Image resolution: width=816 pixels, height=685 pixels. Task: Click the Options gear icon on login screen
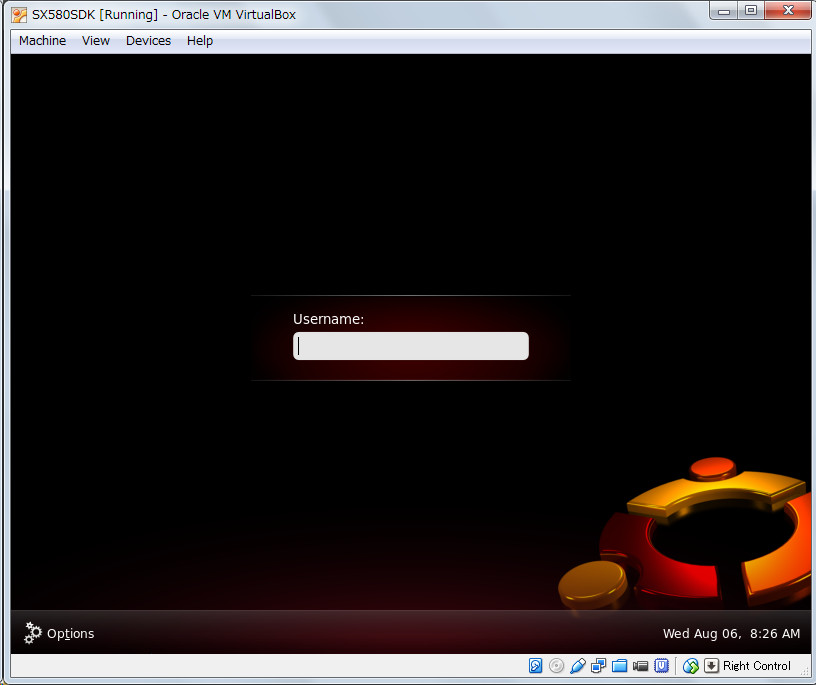(33, 633)
